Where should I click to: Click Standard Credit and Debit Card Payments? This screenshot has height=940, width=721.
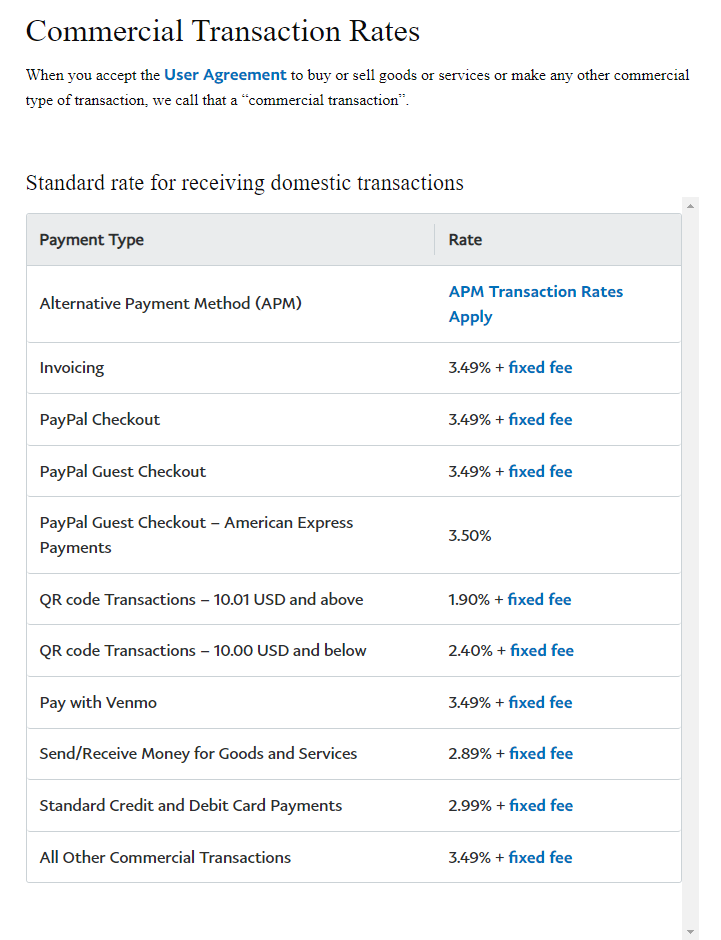click(x=191, y=806)
